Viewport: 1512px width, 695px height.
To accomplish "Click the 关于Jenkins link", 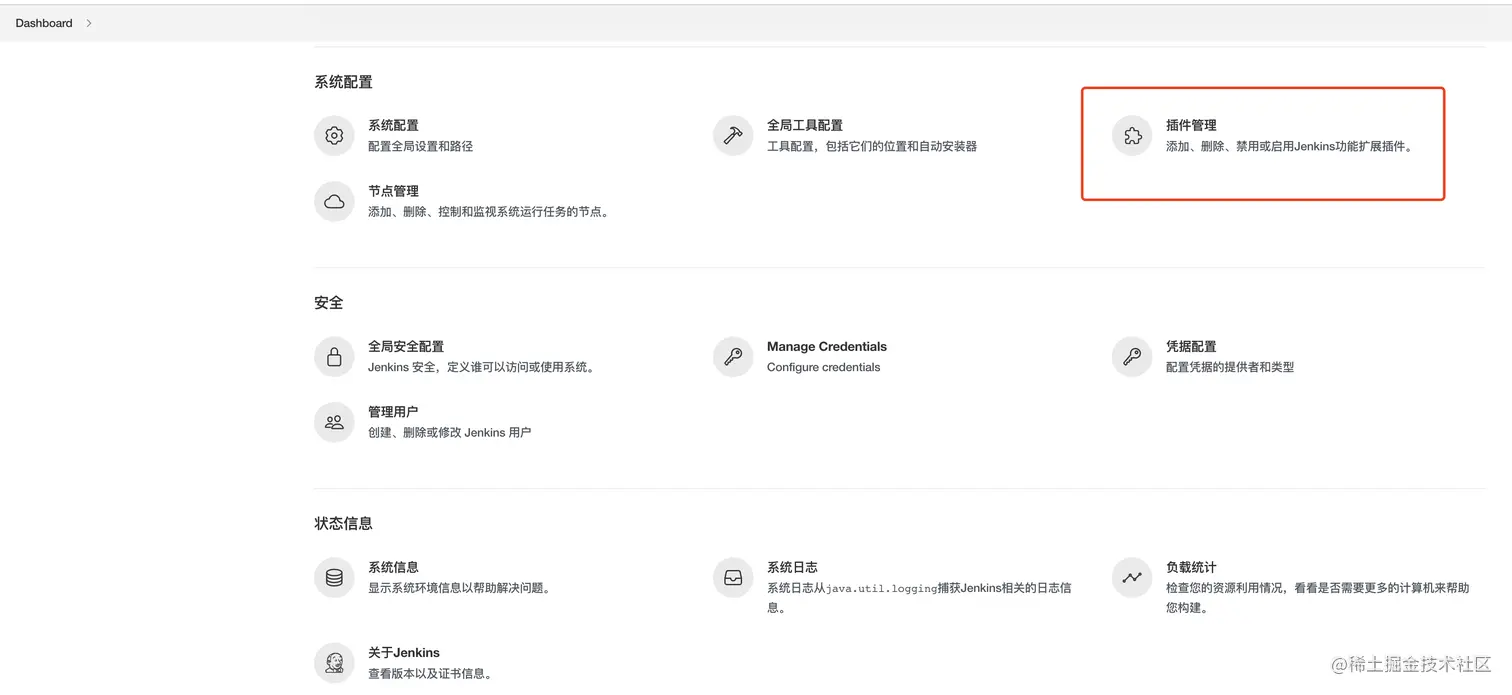I will (x=404, y=652).
